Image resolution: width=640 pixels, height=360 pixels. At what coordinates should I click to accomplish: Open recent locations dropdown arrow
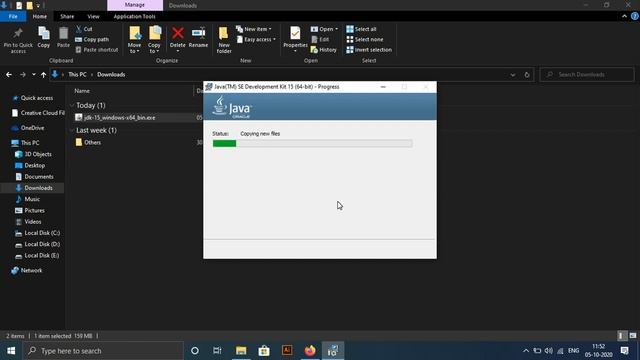33,75
